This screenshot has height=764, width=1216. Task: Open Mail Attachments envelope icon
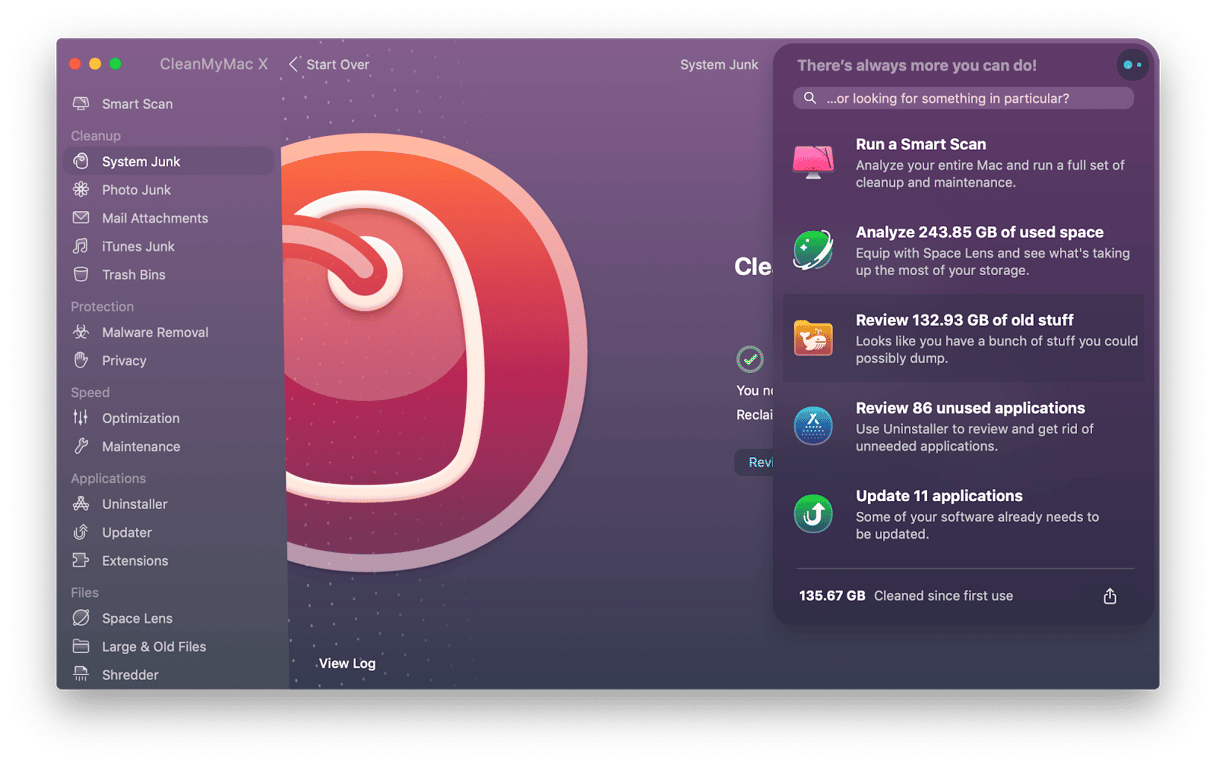pyautogui.click(x=81, y=218)
